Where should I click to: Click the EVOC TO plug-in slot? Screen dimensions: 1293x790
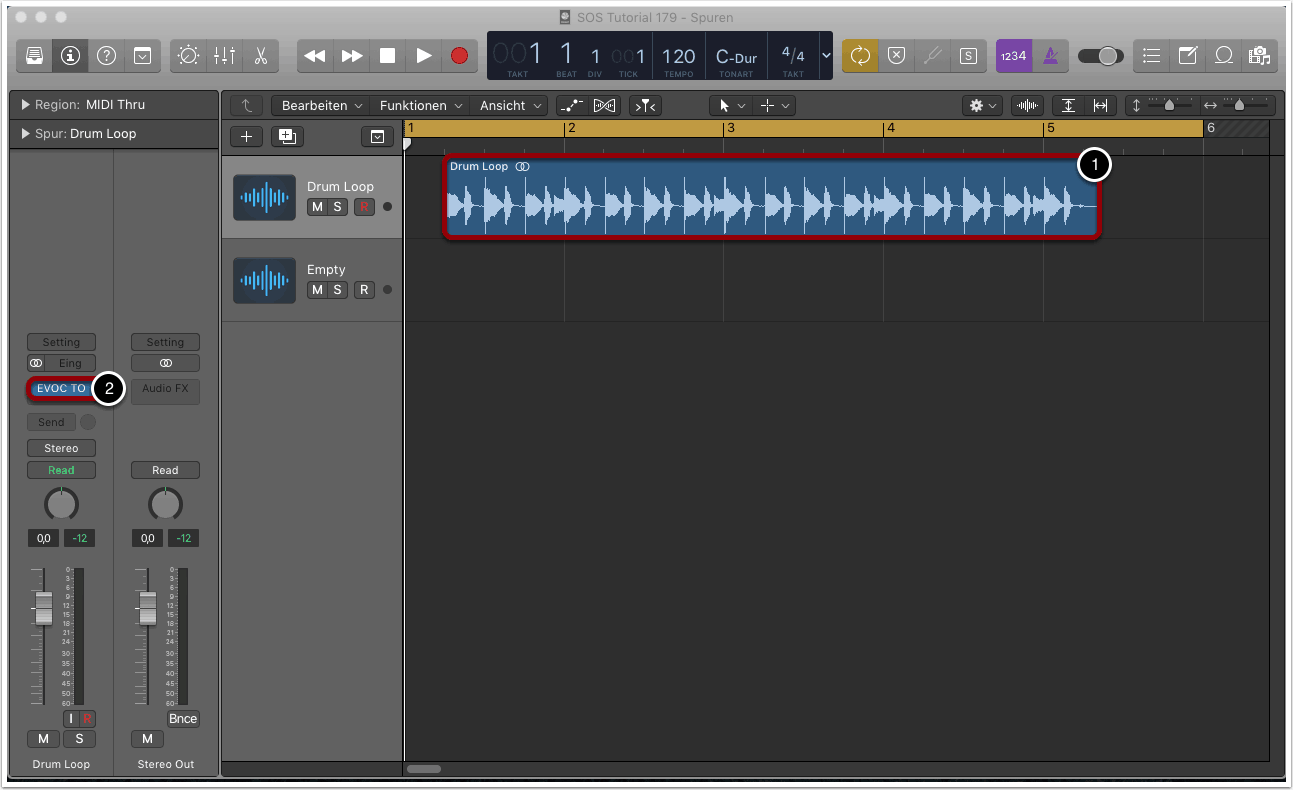tap(60, 389)
